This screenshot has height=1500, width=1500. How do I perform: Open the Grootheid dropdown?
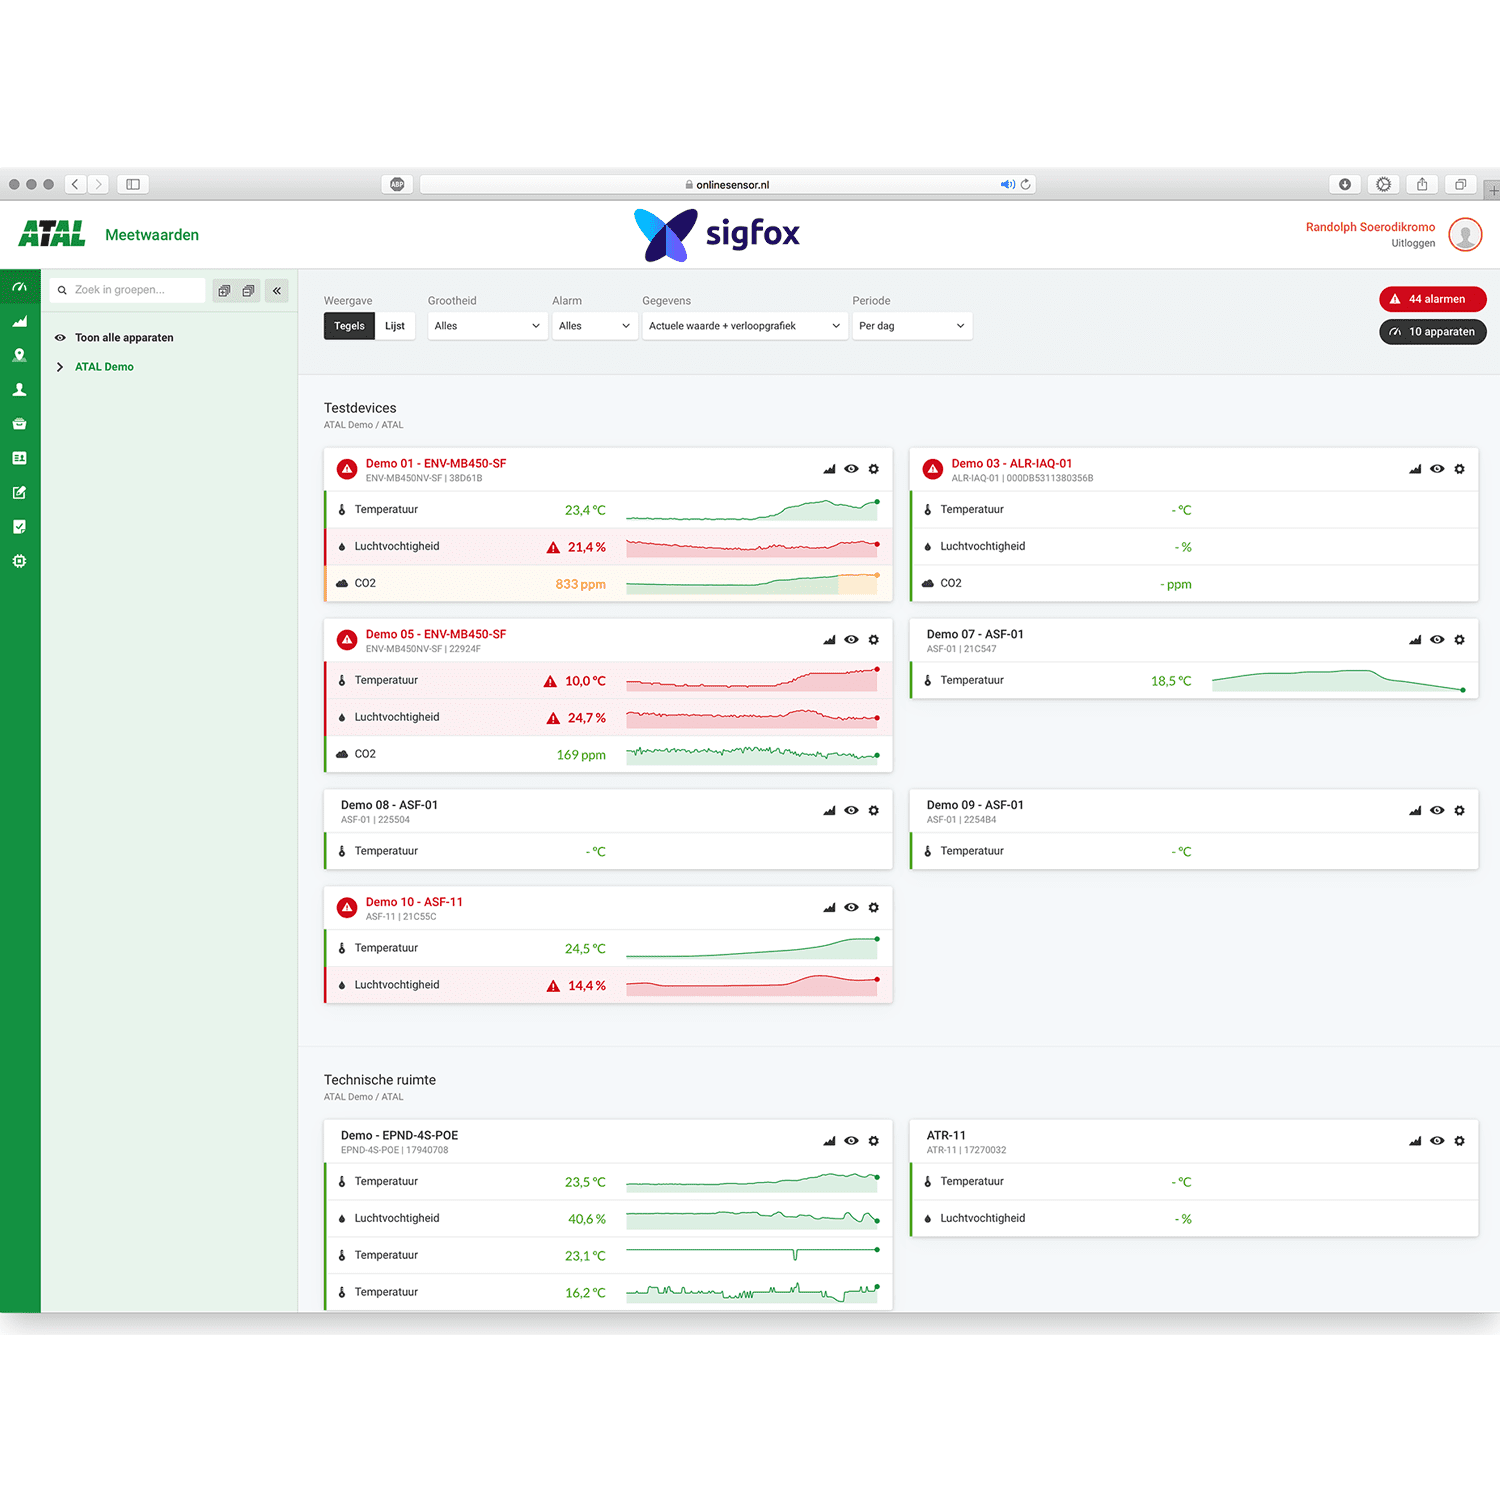tap(487, 326)
